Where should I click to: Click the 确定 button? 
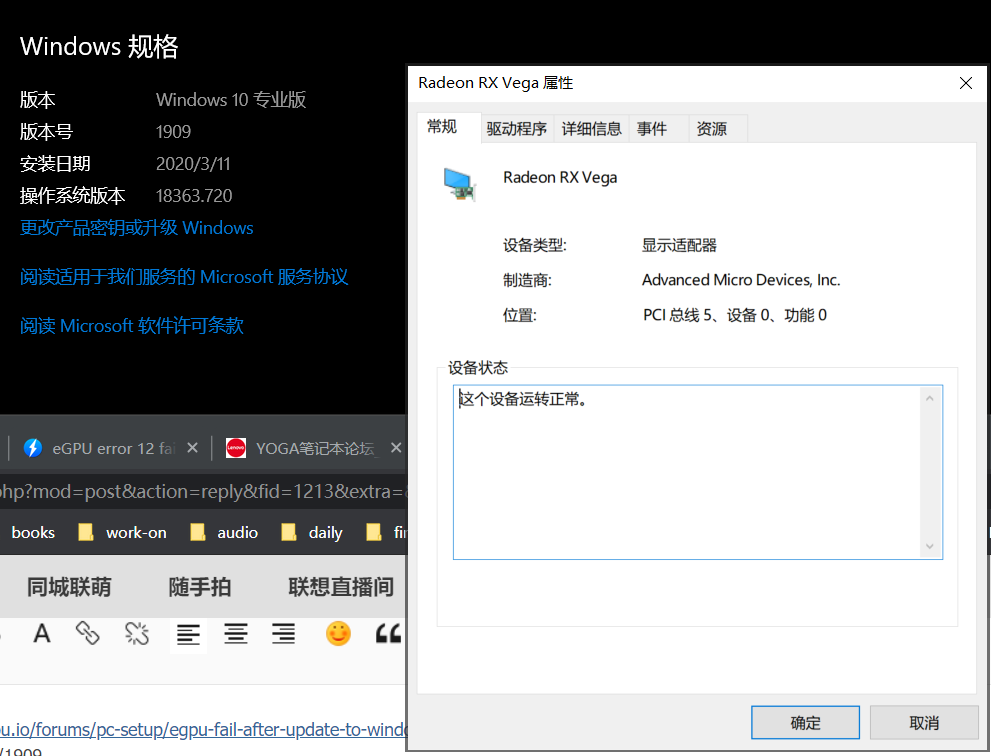(x=805, y=722)
